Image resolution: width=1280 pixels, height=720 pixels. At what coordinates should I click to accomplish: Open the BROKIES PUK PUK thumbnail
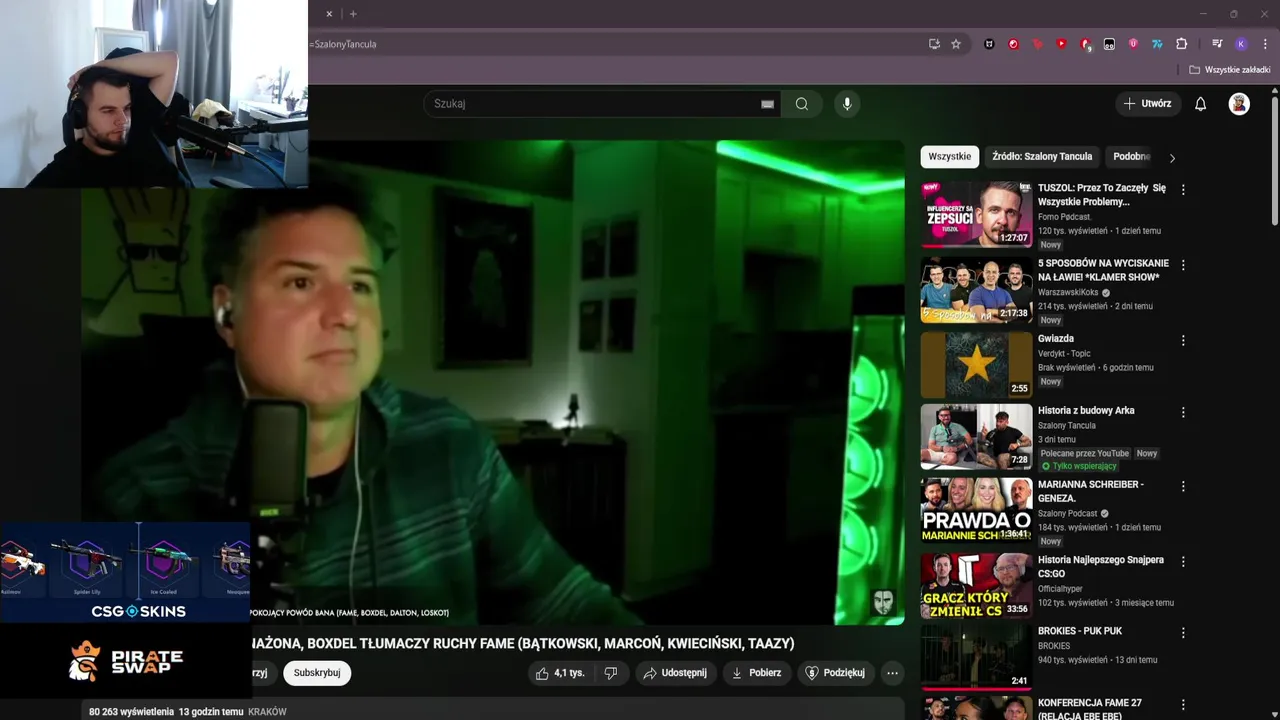pos(976,658)
